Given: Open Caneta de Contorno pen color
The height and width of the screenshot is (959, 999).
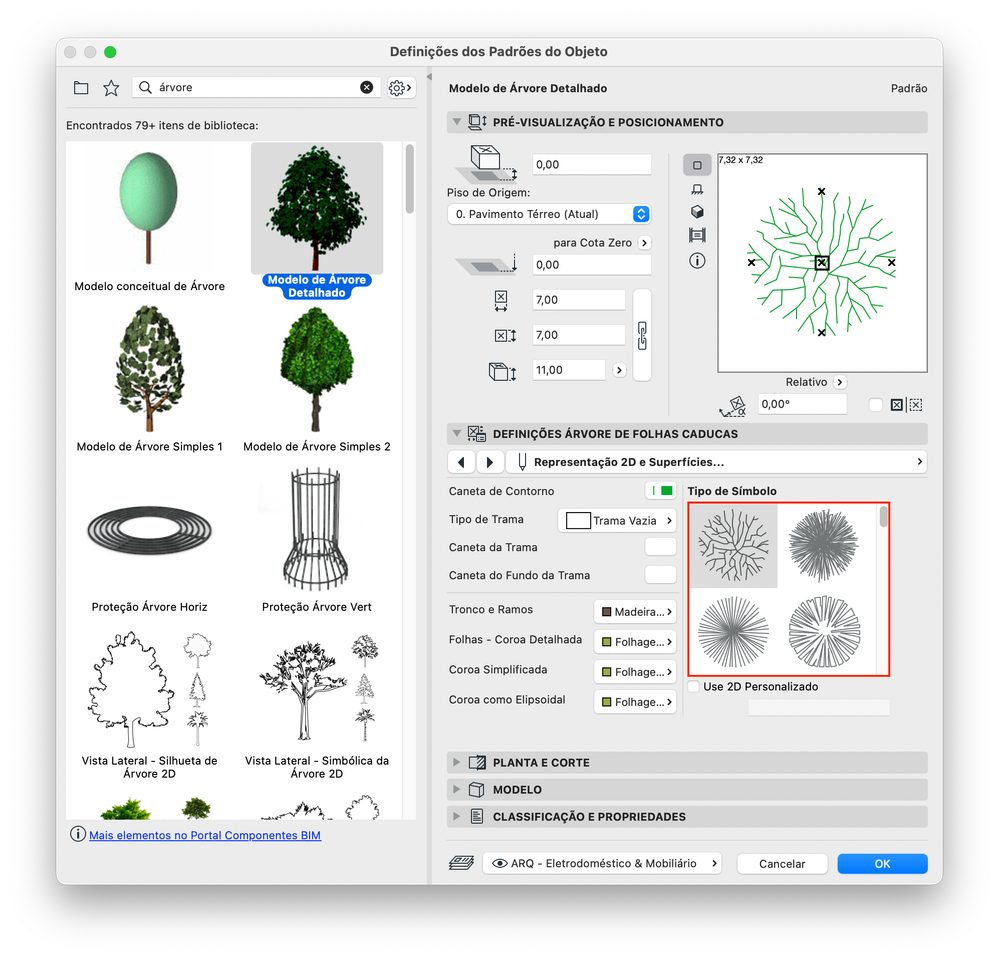Looking at the screenshot, I should pyautogui.click(x=661, y=491).
